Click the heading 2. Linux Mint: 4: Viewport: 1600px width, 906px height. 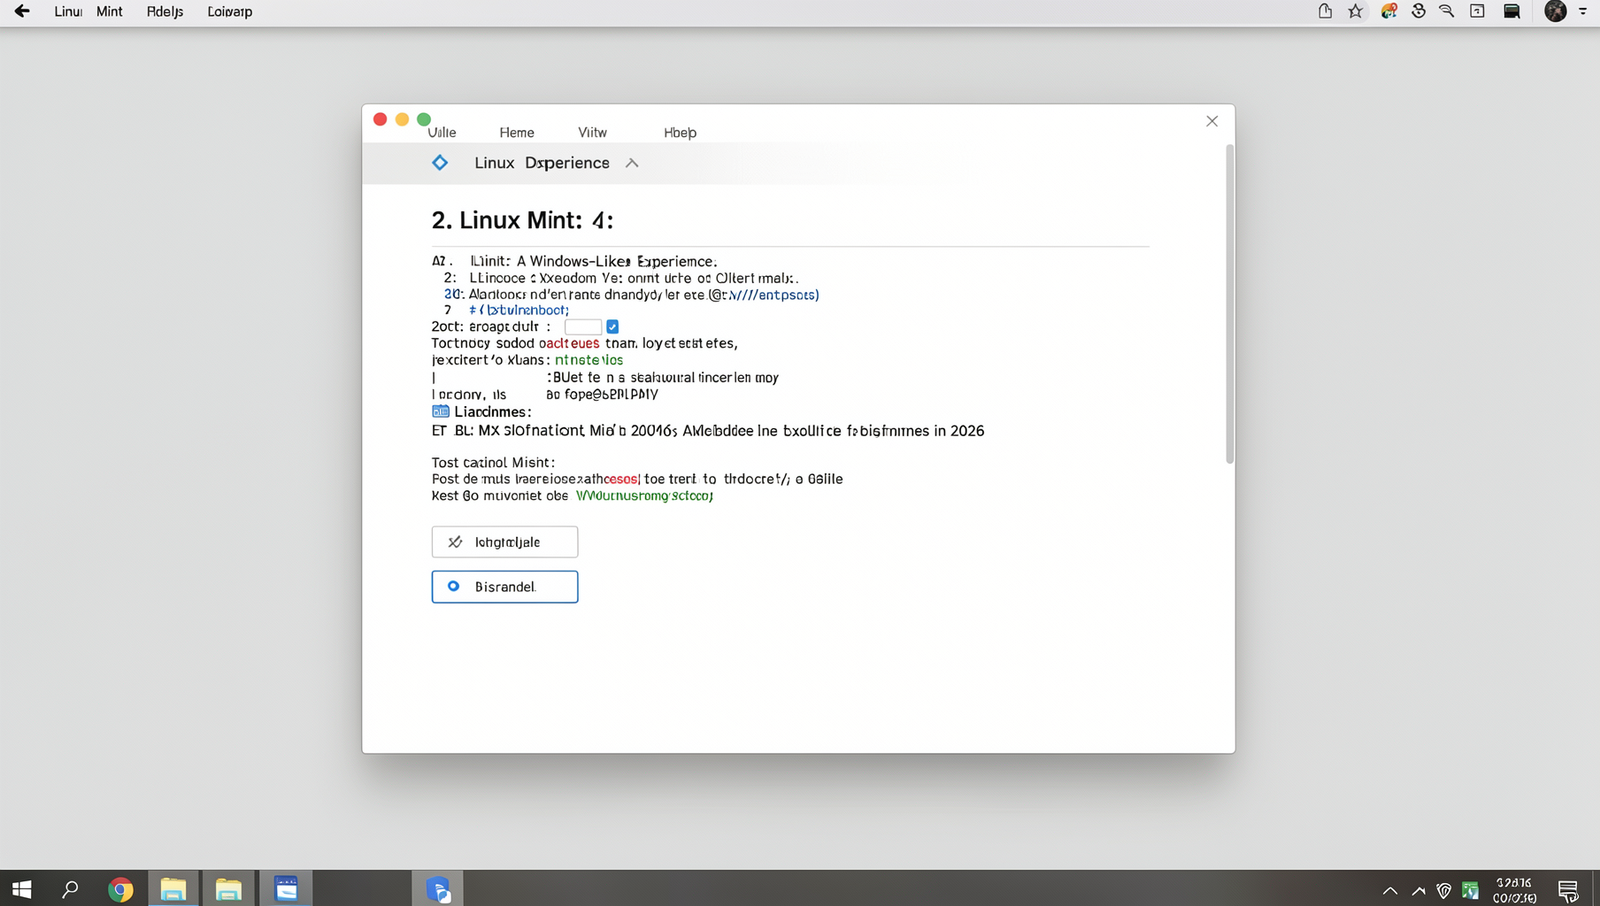click(x=522, y=220)
